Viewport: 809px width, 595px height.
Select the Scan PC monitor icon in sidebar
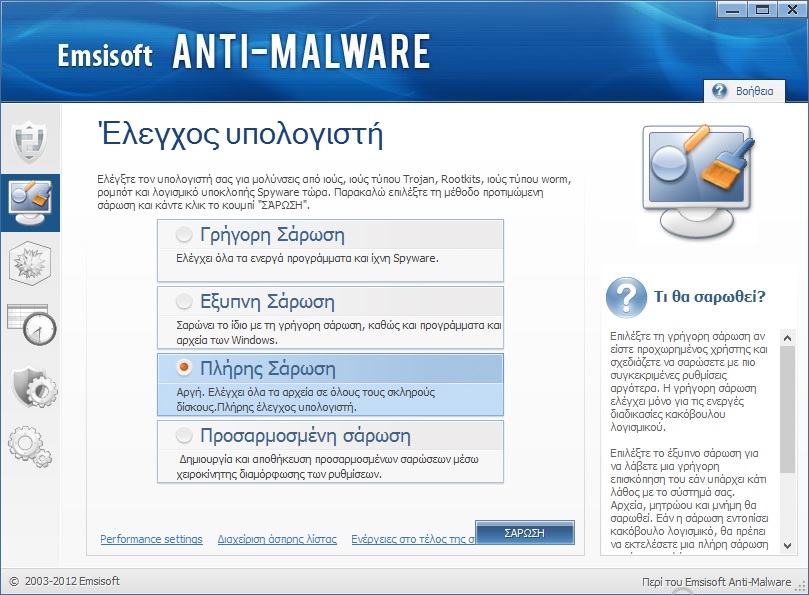tap(30, 202)
